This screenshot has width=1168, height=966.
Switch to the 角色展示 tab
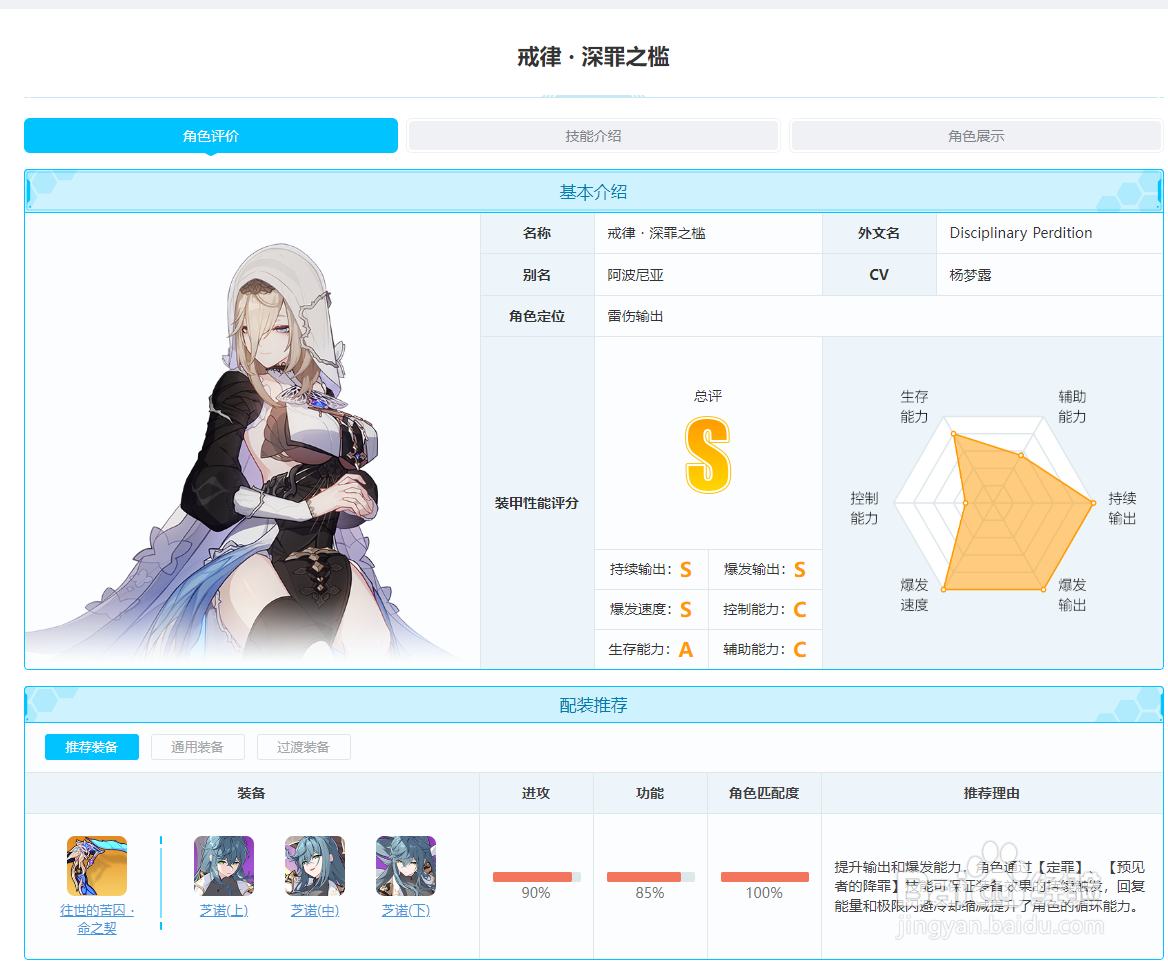coord(976,136)
